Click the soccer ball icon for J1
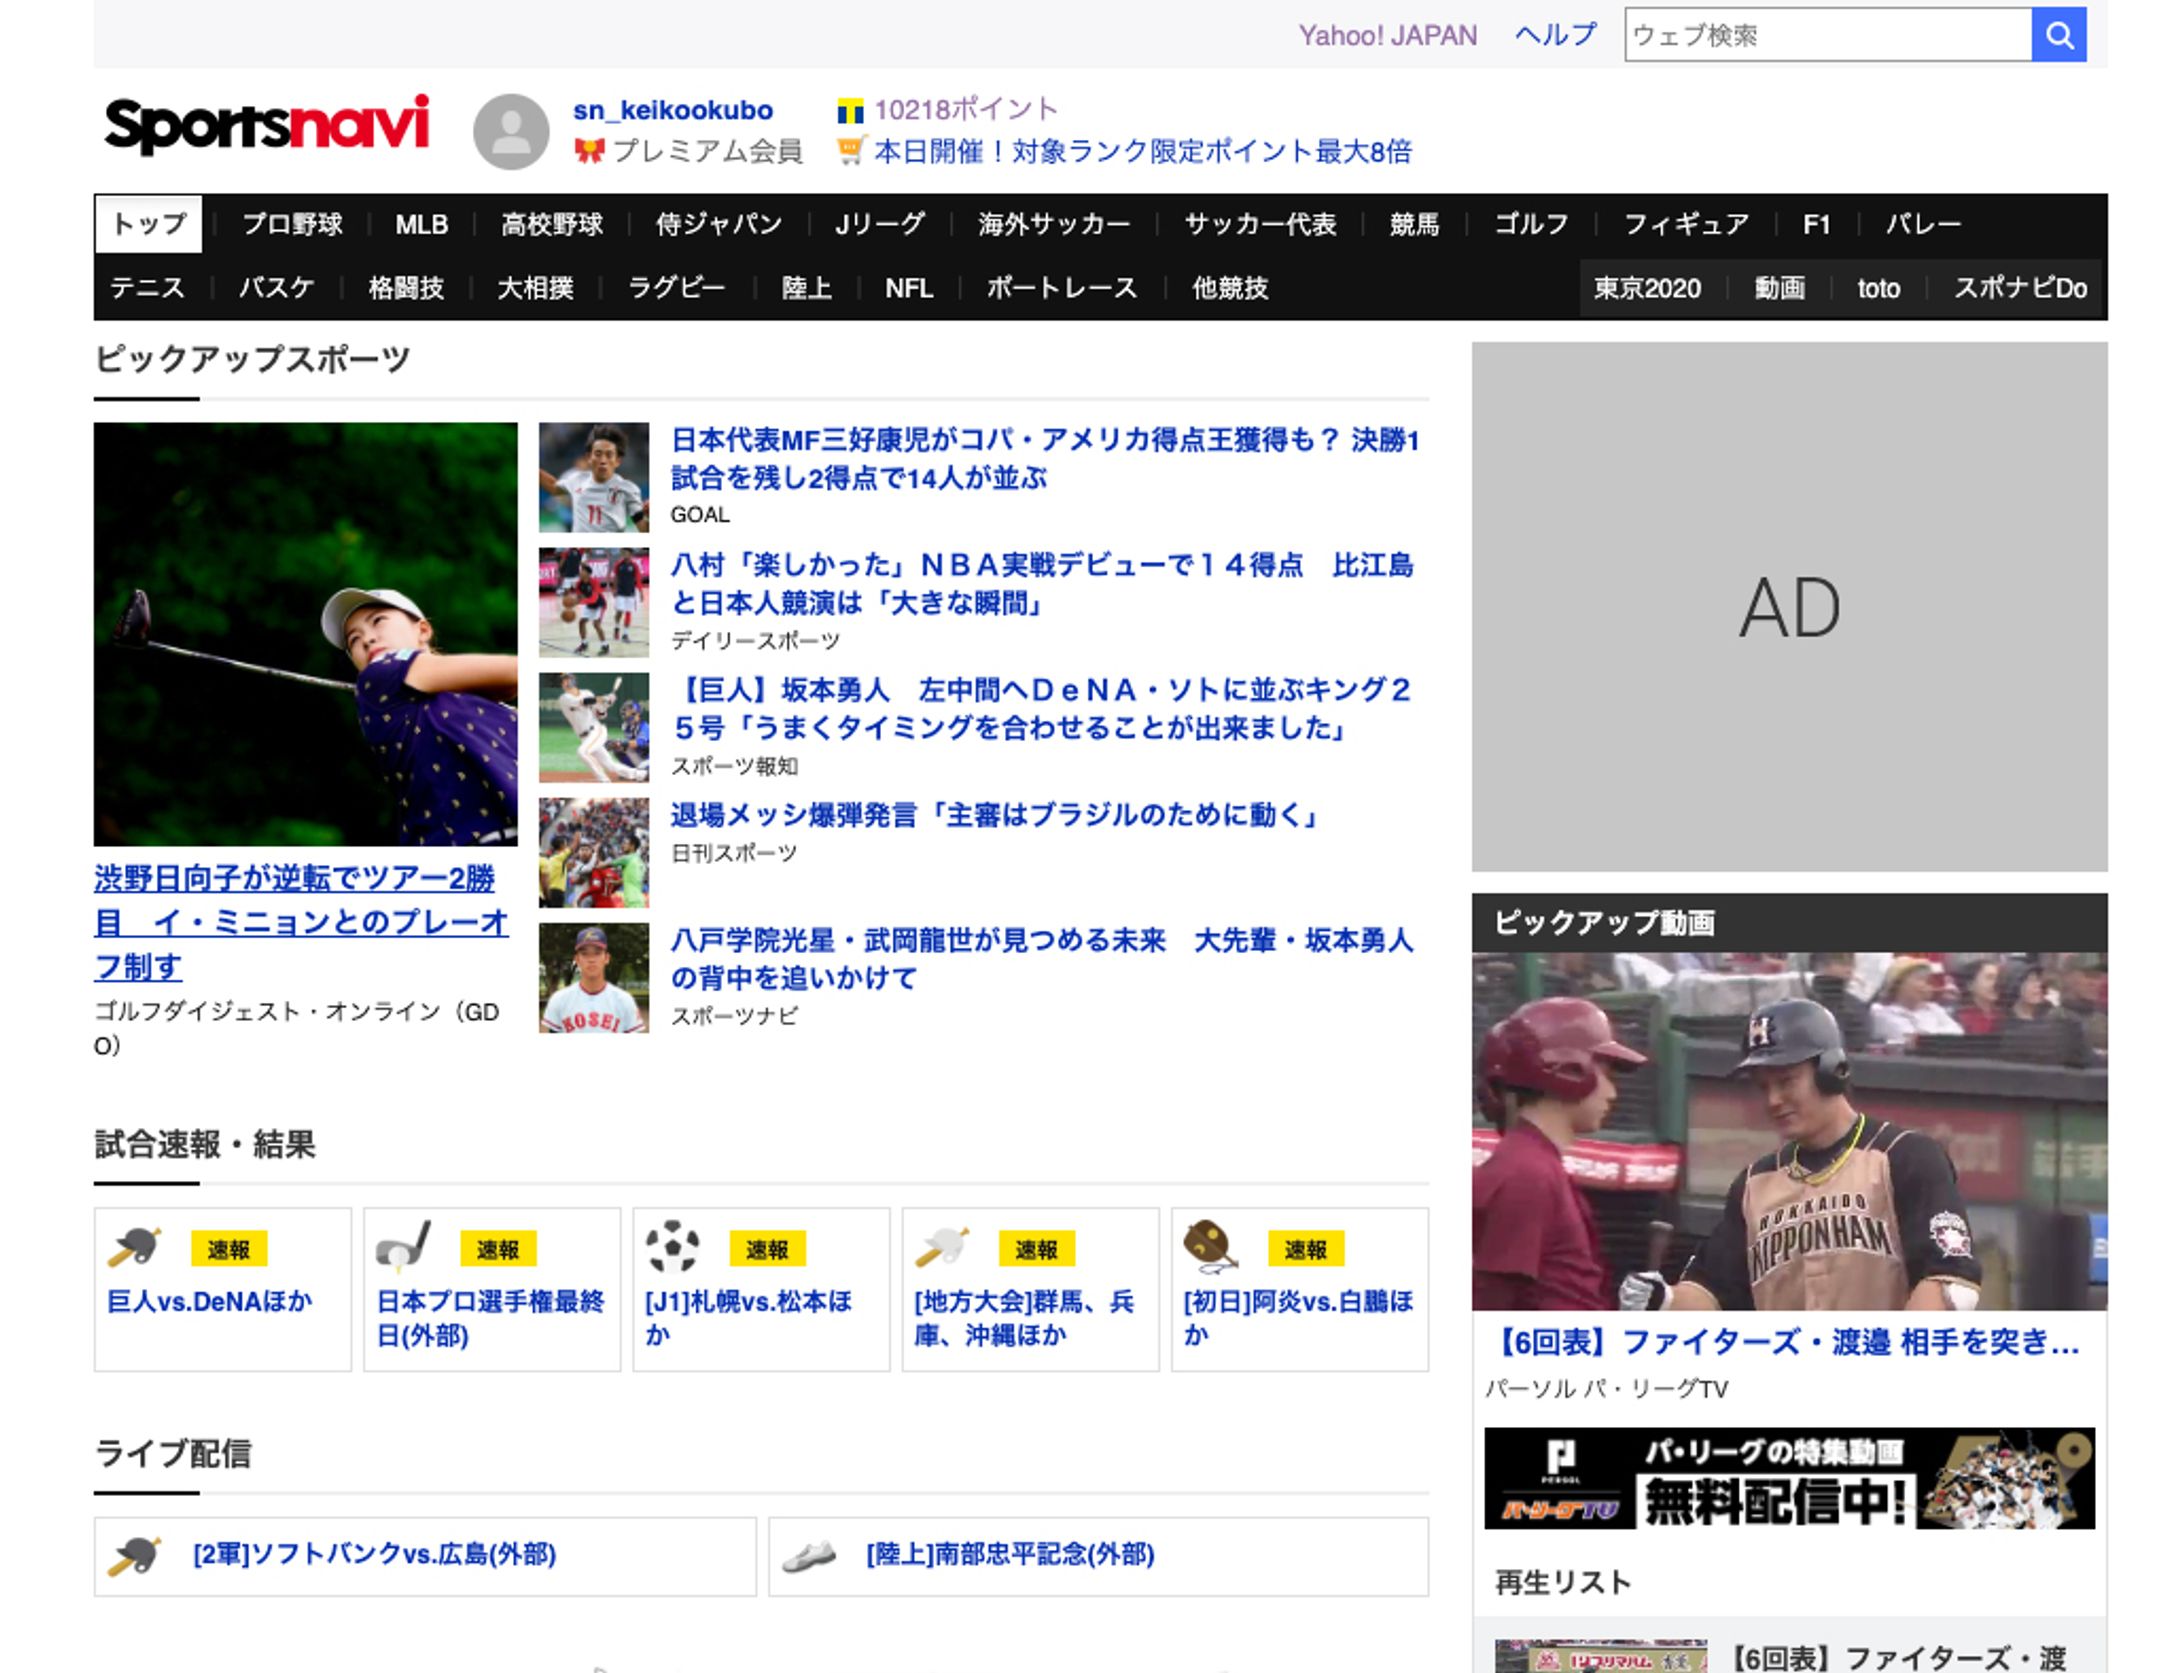Image resolution: width=2184 pixels, height=1673 pixels. (x=672, y=1247)
